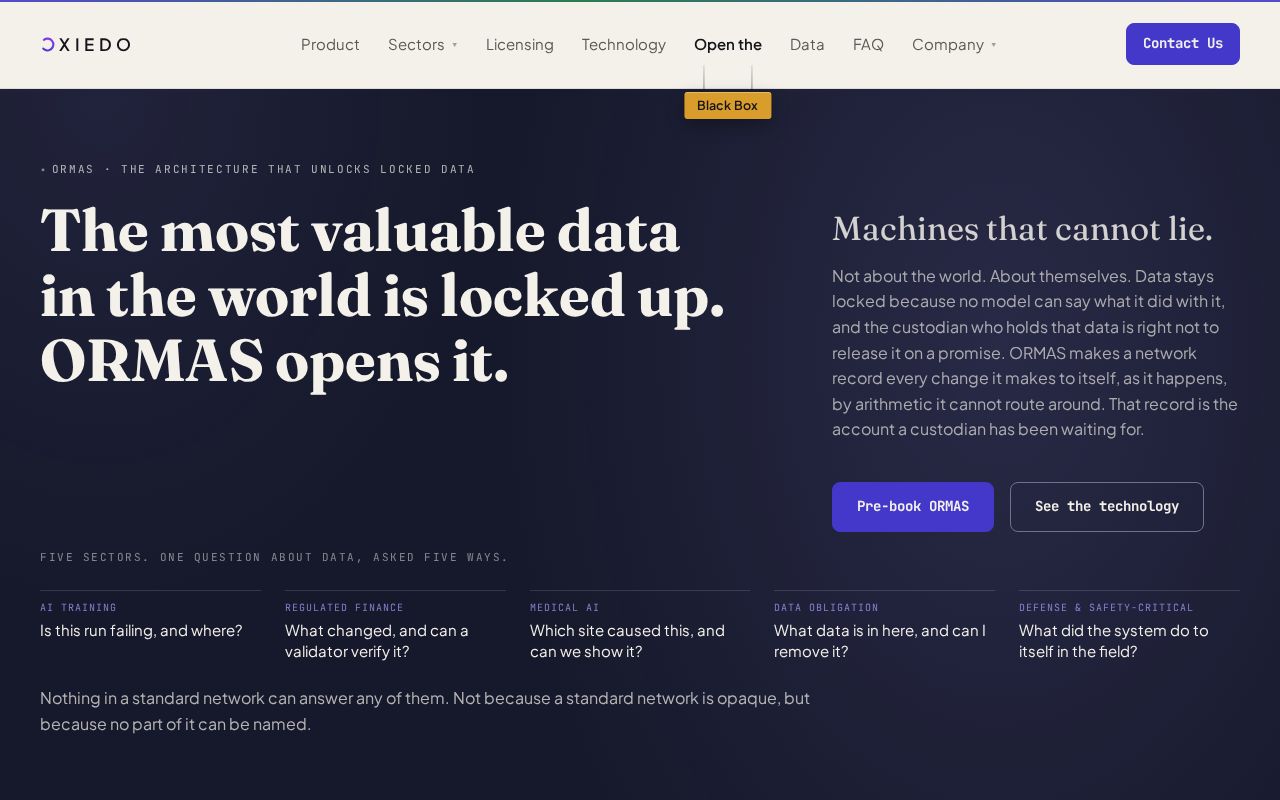1280x800 pixels.
Task: Click the headline "The most valuable data"
Action: pyautogui.click(x=360, y=231)
